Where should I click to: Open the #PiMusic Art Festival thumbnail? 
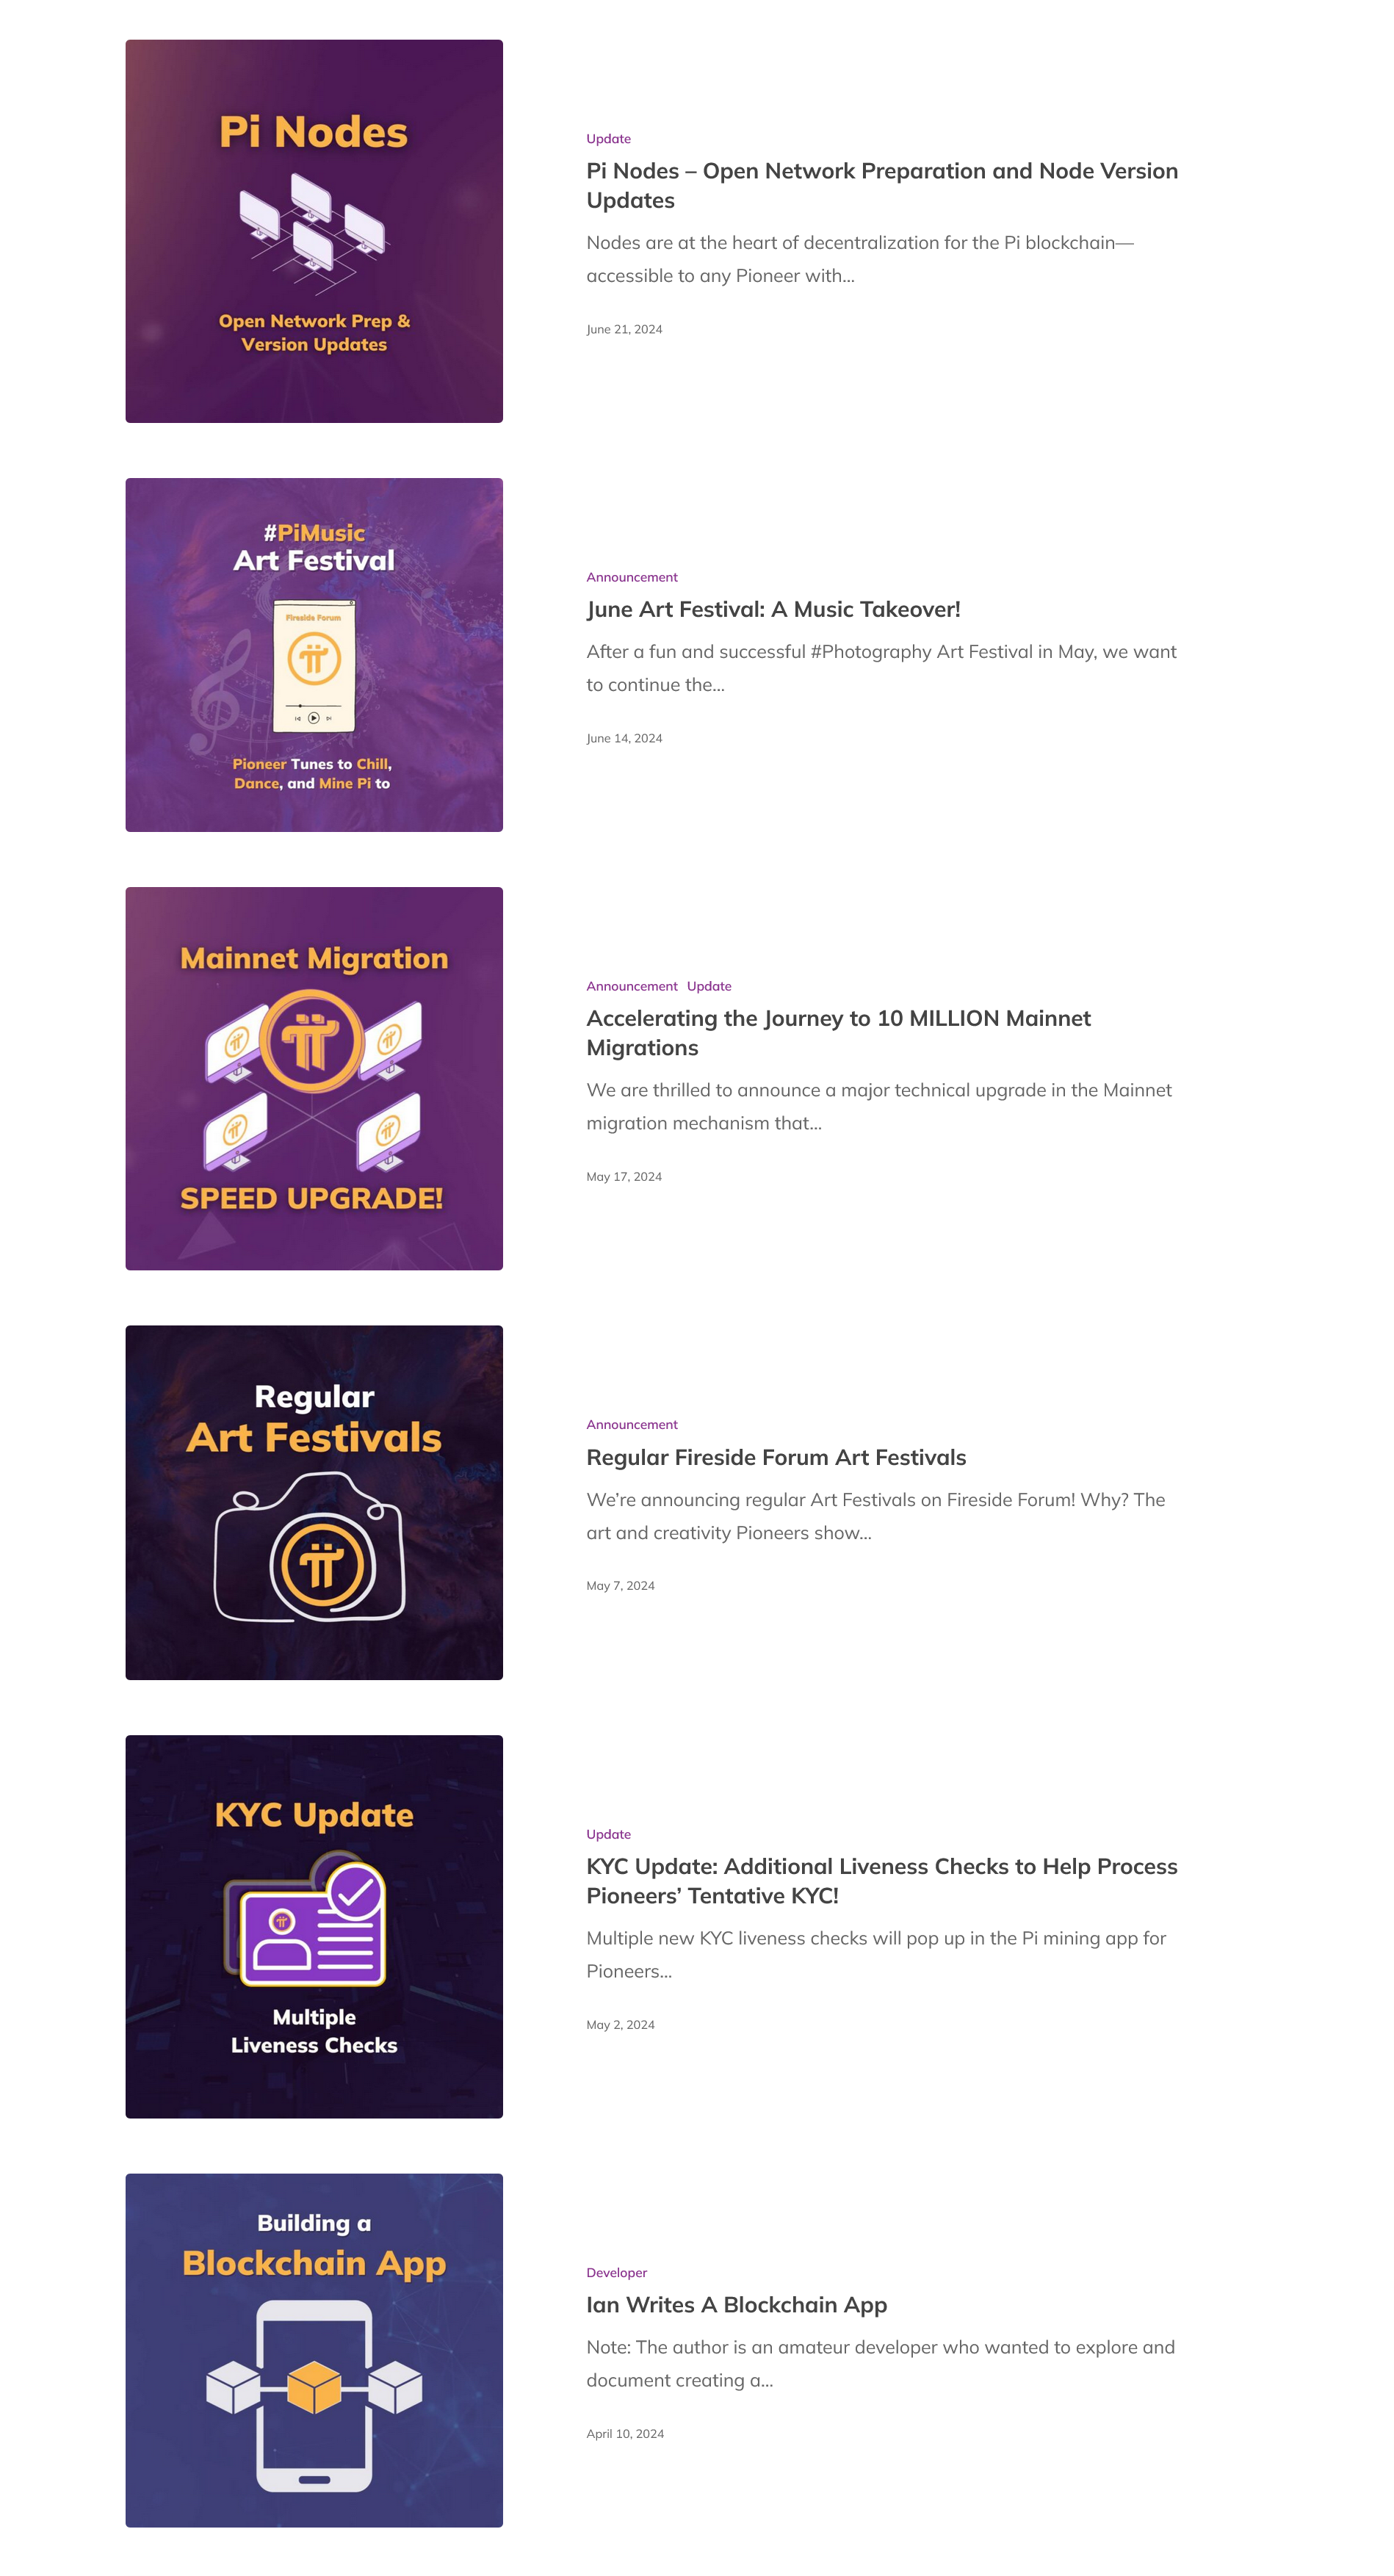coord(314,655)
